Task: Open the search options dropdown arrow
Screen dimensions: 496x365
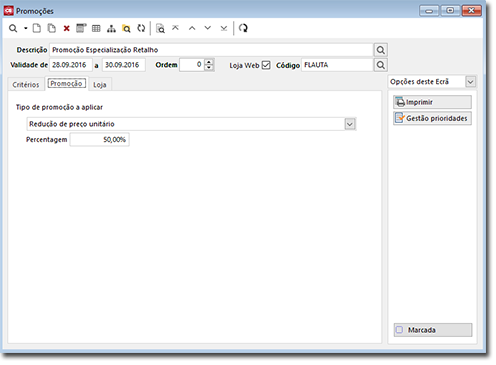Action: pos(25,28)
